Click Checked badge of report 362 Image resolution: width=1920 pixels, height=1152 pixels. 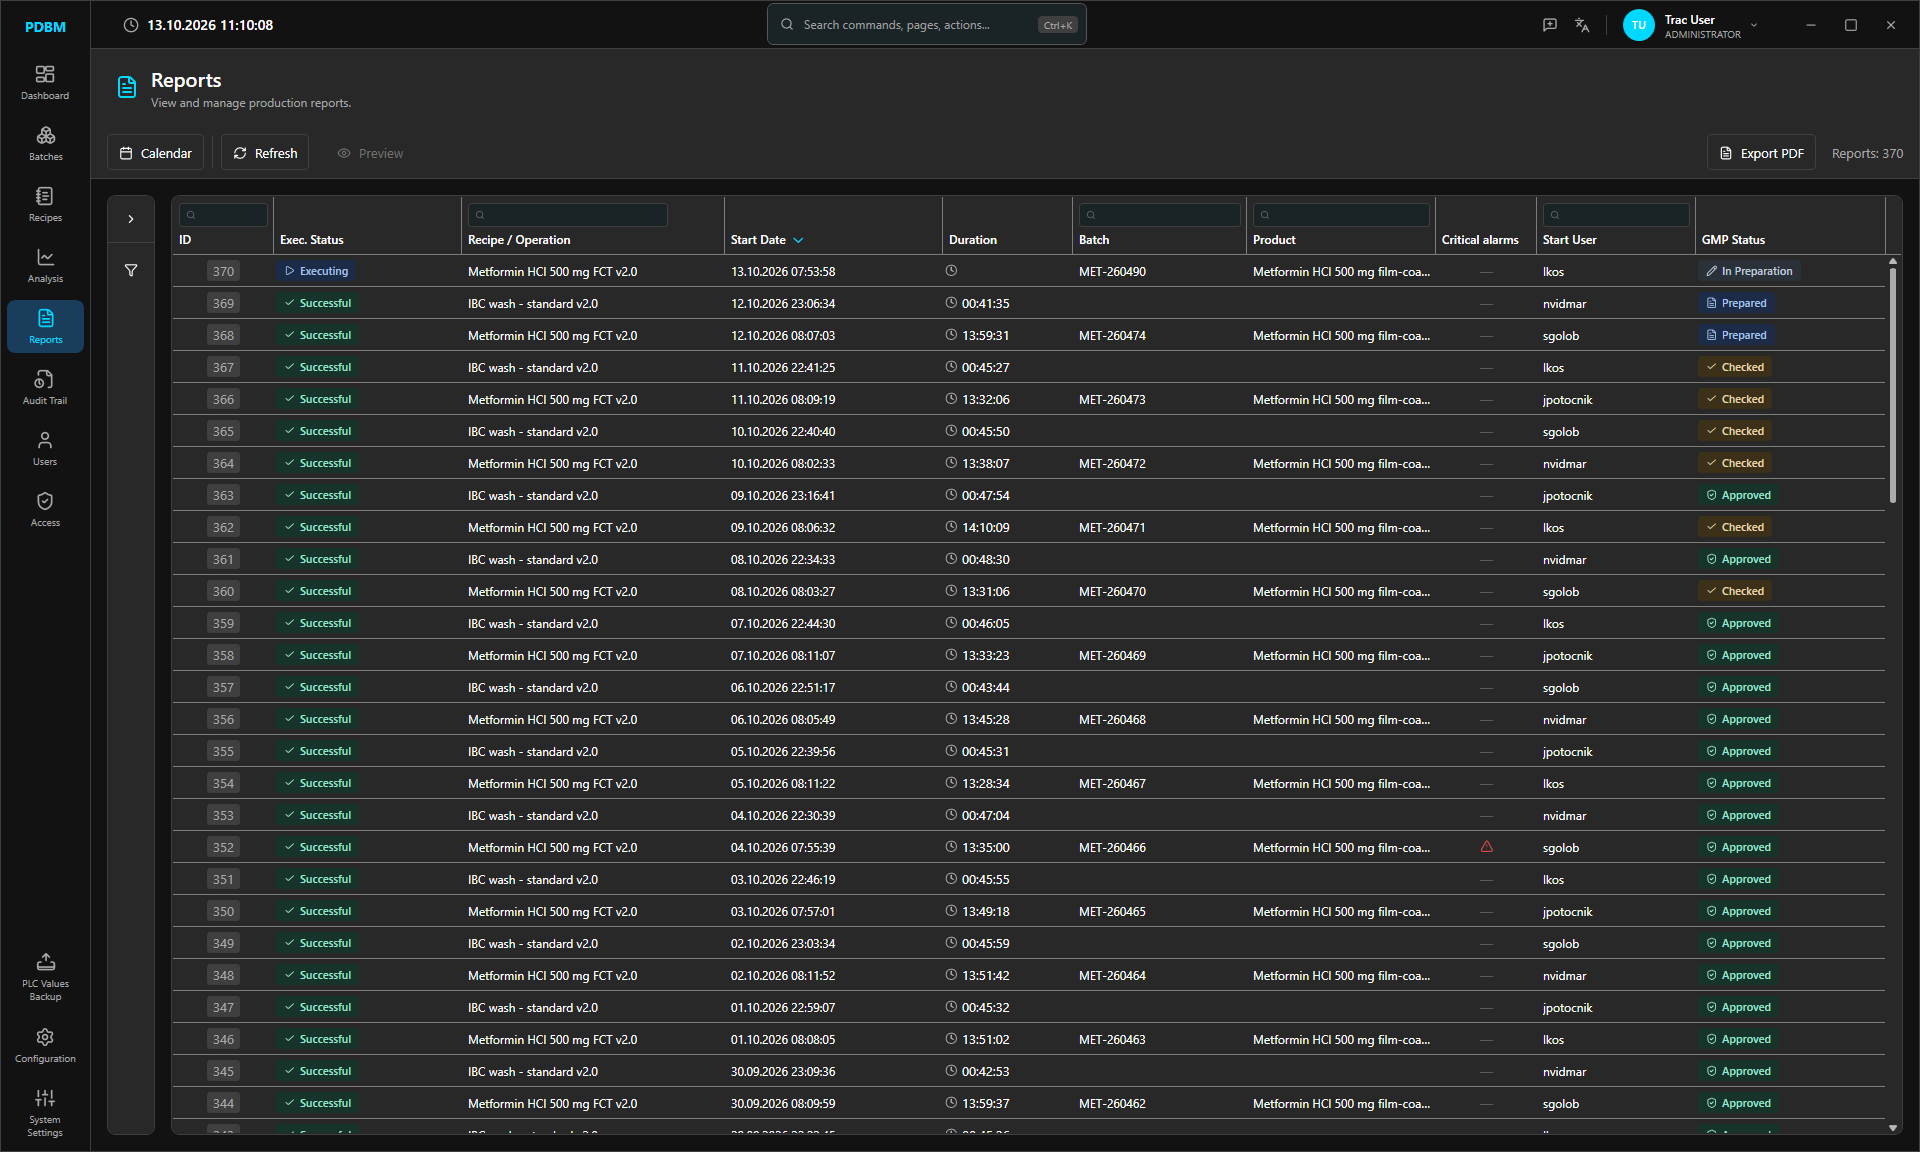1735,527
